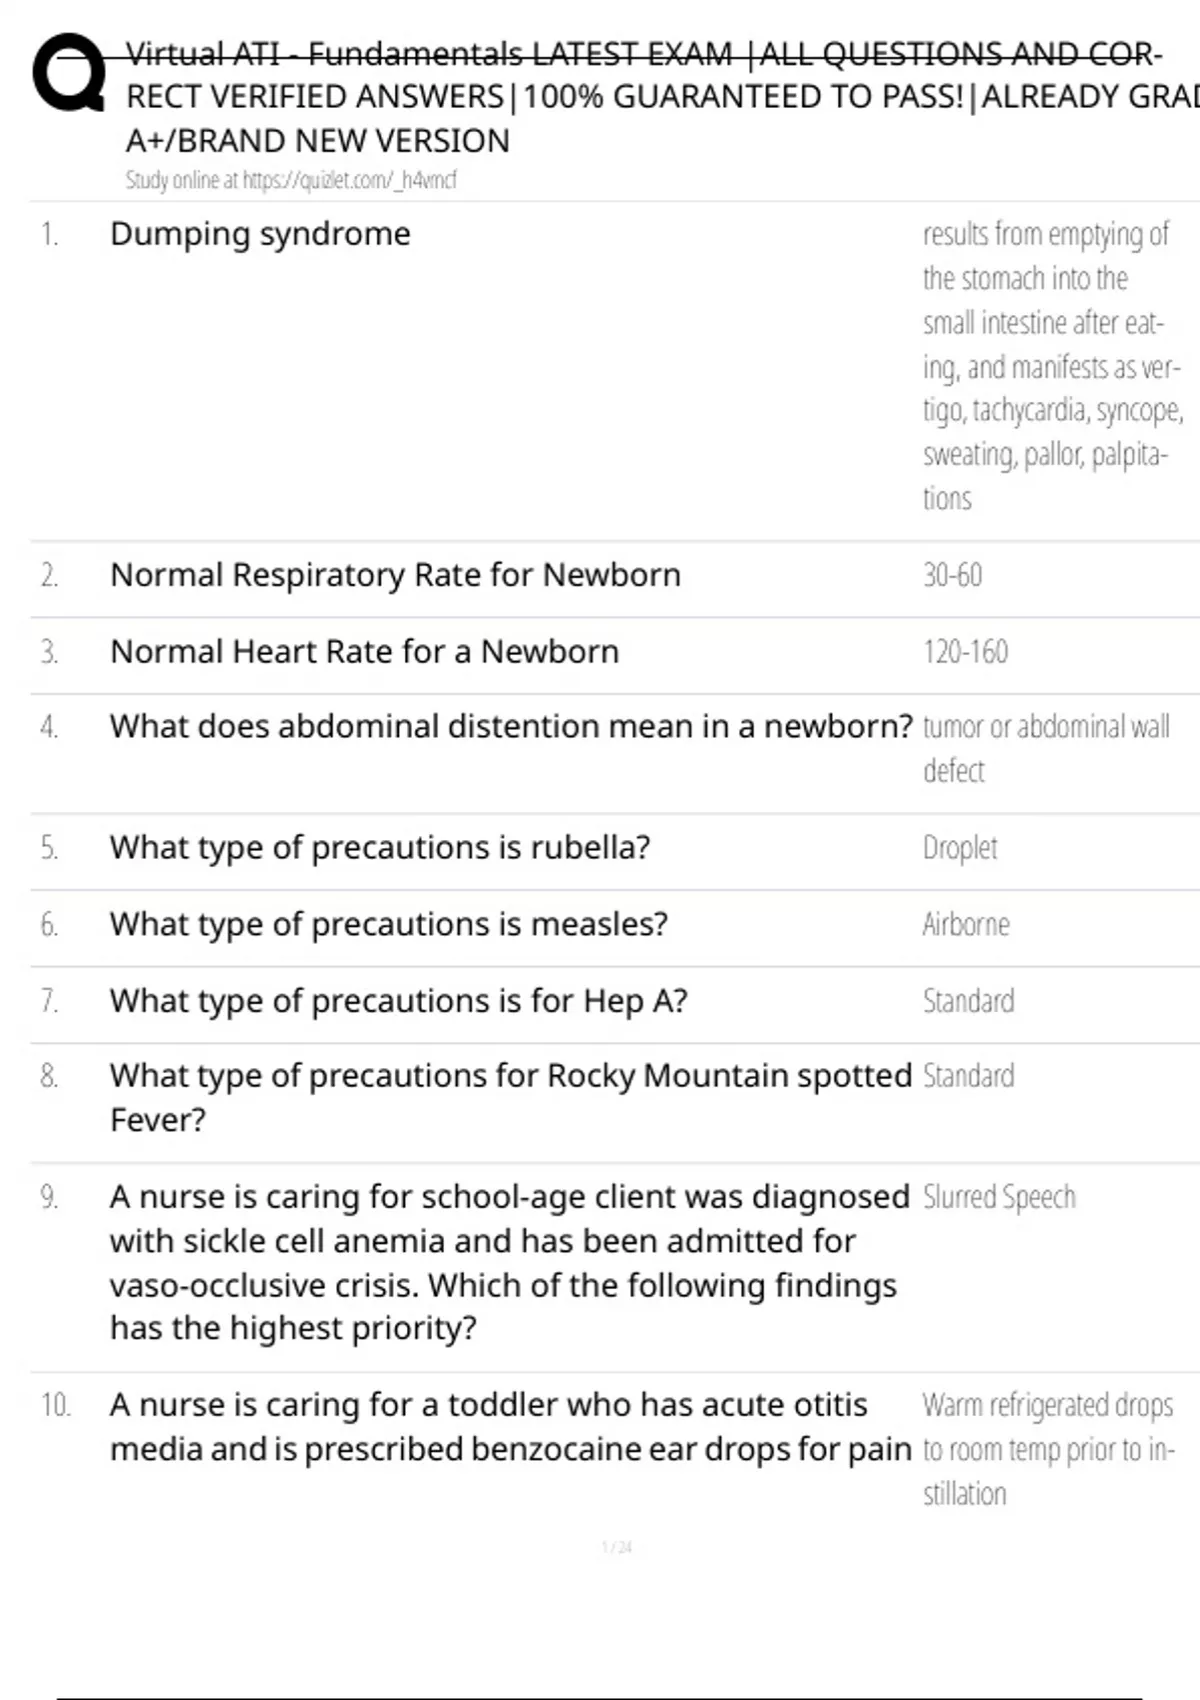Select the measles precautions question

tap(388, 924)
